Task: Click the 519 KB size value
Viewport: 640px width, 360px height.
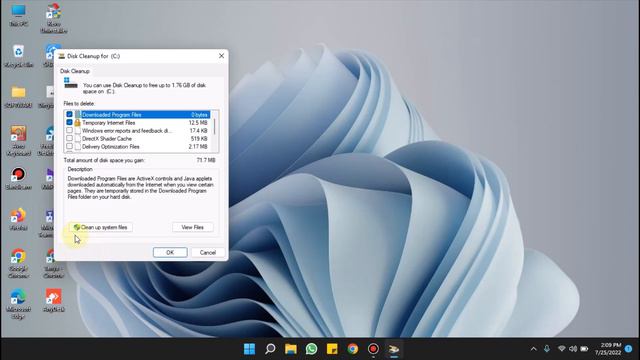Action: 199,139
